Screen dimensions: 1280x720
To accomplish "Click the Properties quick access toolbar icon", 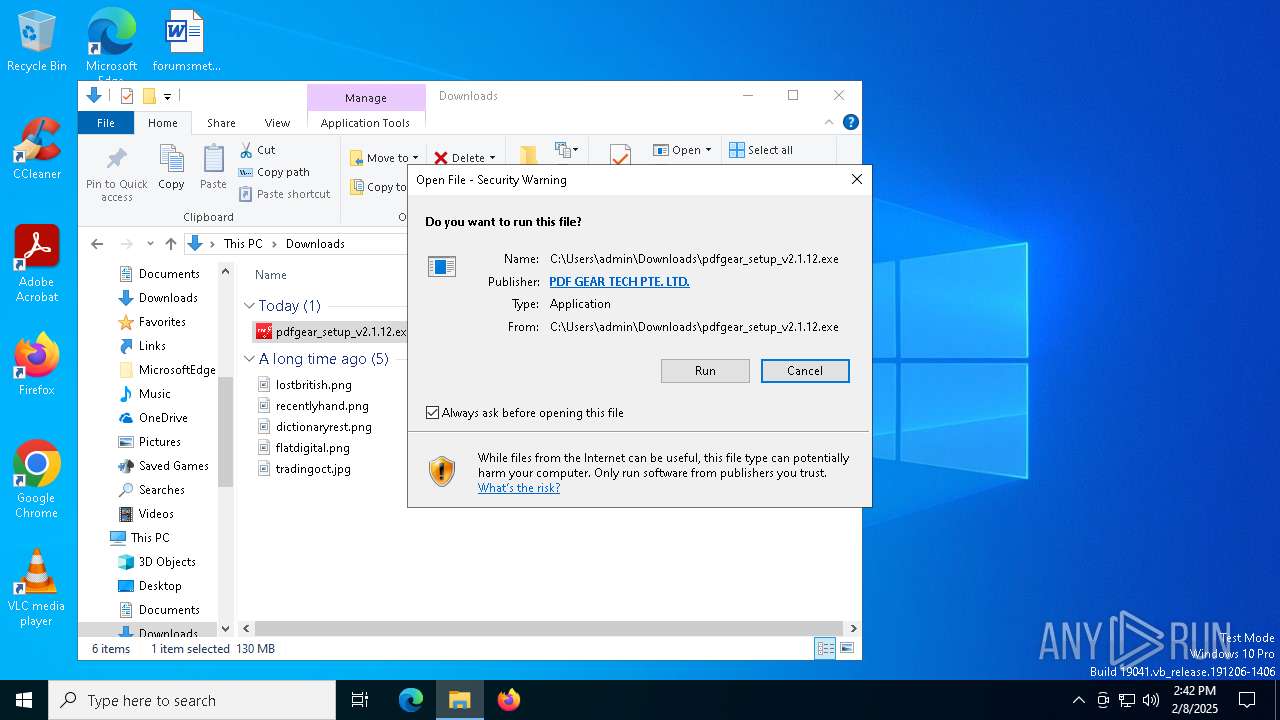I will pos(127,96).
